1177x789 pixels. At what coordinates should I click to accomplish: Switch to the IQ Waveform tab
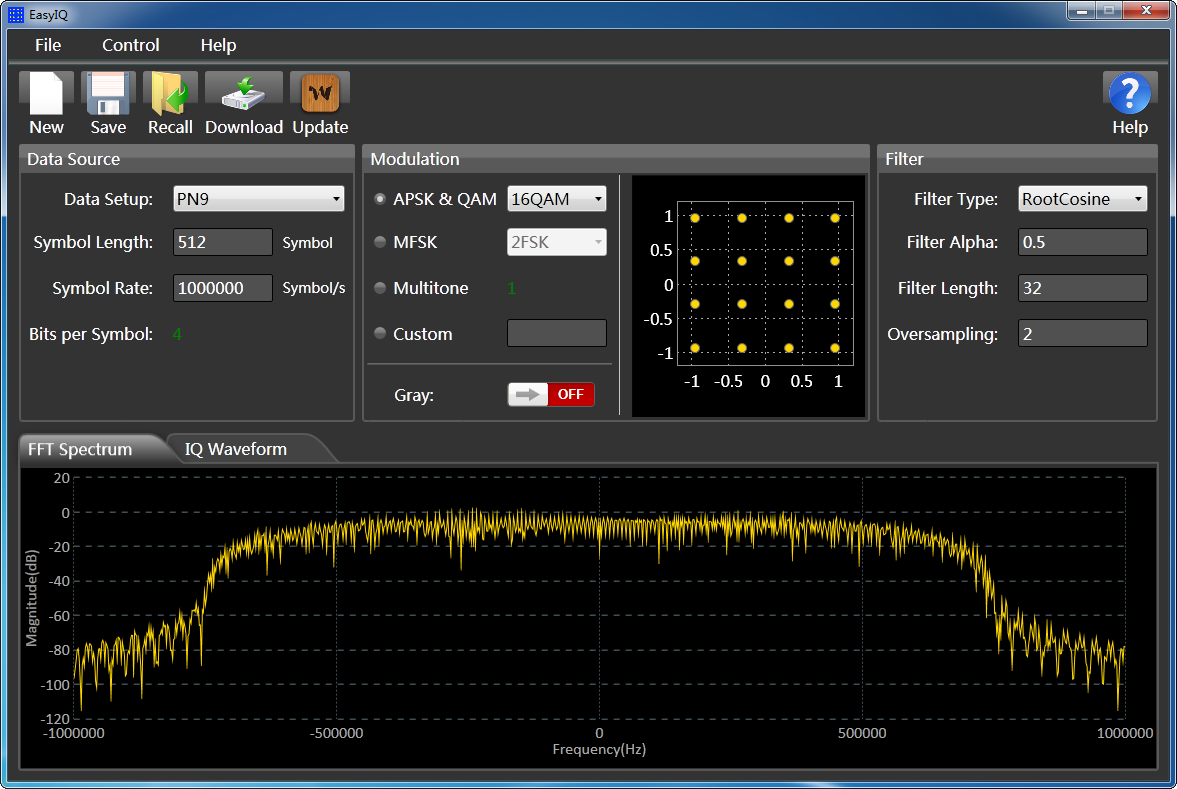pyautogui.click(x=236, y=449)
